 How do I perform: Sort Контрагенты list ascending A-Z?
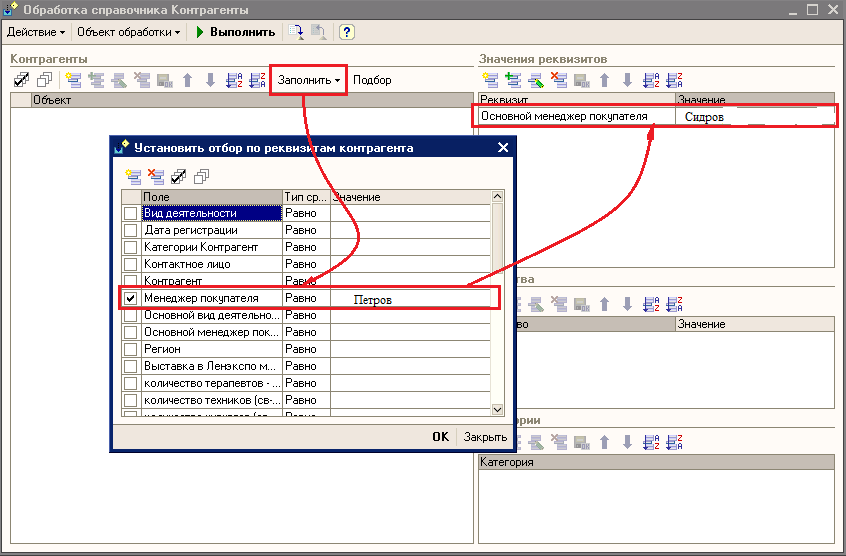(234, 80)
